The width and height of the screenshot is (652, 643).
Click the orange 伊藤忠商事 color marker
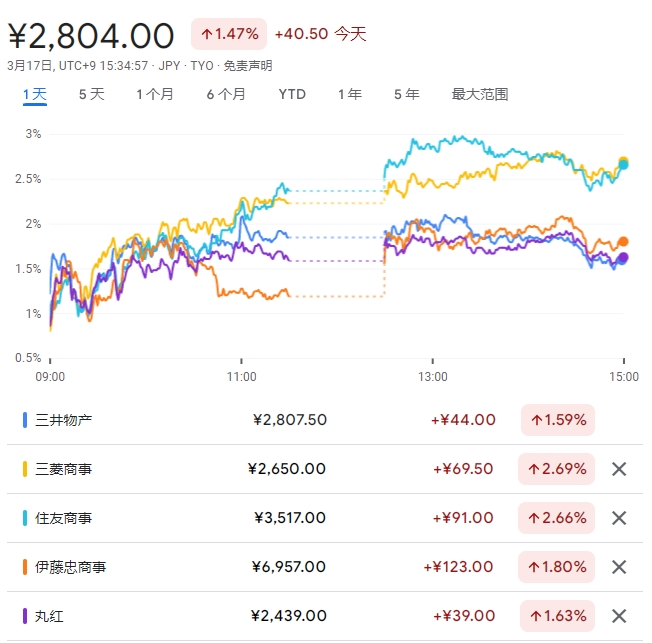click(24, 567)
